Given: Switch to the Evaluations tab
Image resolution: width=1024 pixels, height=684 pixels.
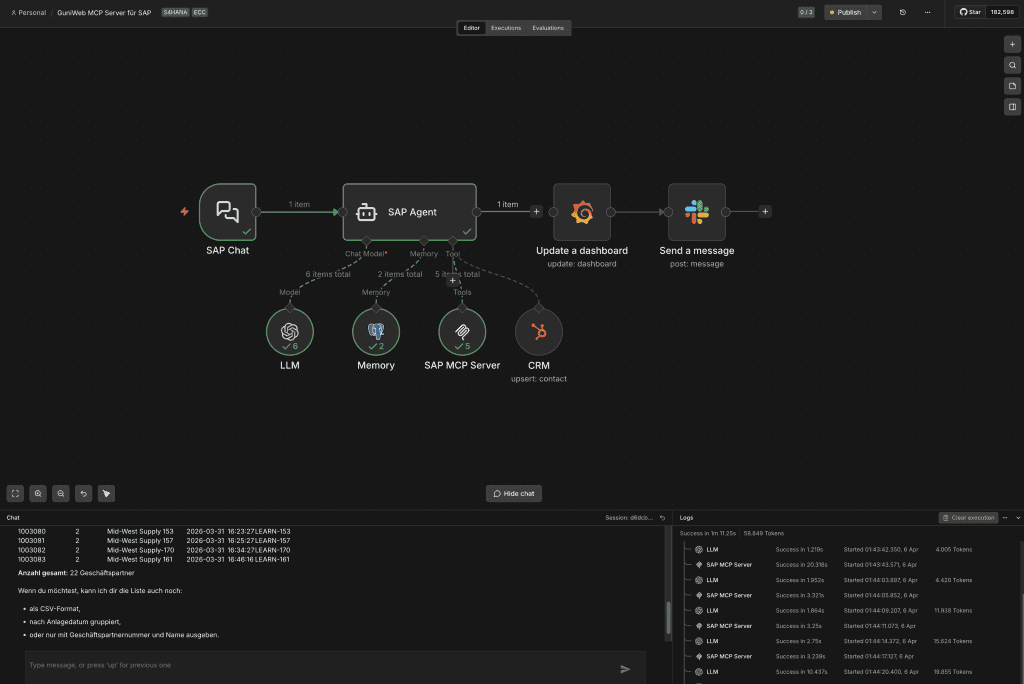Looking at the screenshot, I should coord(548,28).
